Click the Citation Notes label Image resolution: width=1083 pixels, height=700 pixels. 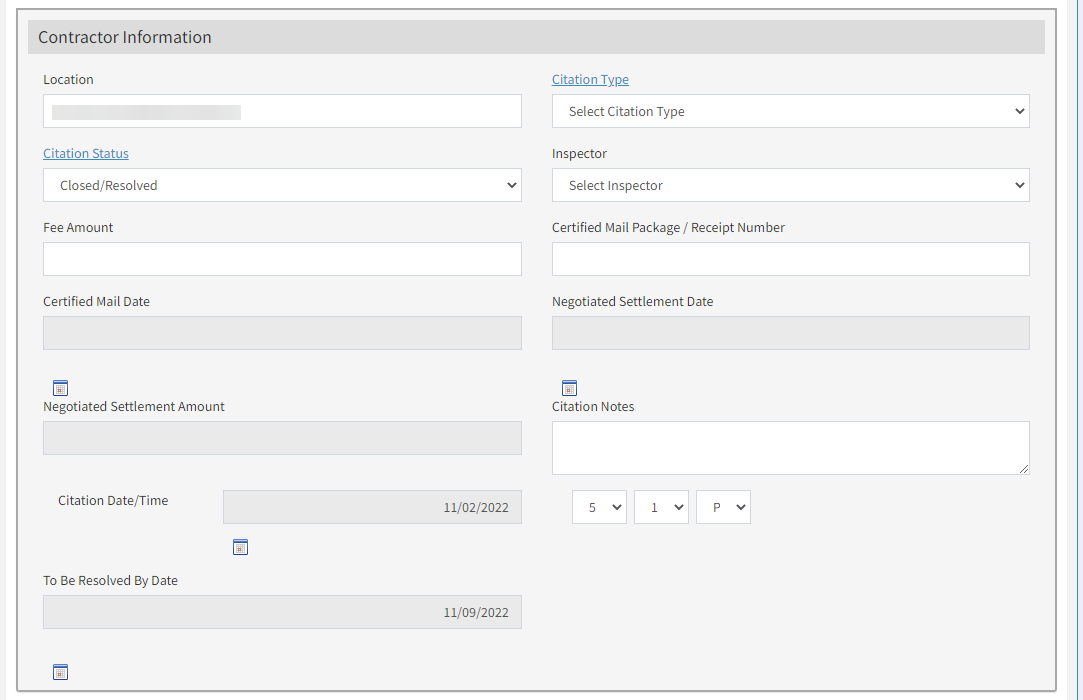pos(593,406)
